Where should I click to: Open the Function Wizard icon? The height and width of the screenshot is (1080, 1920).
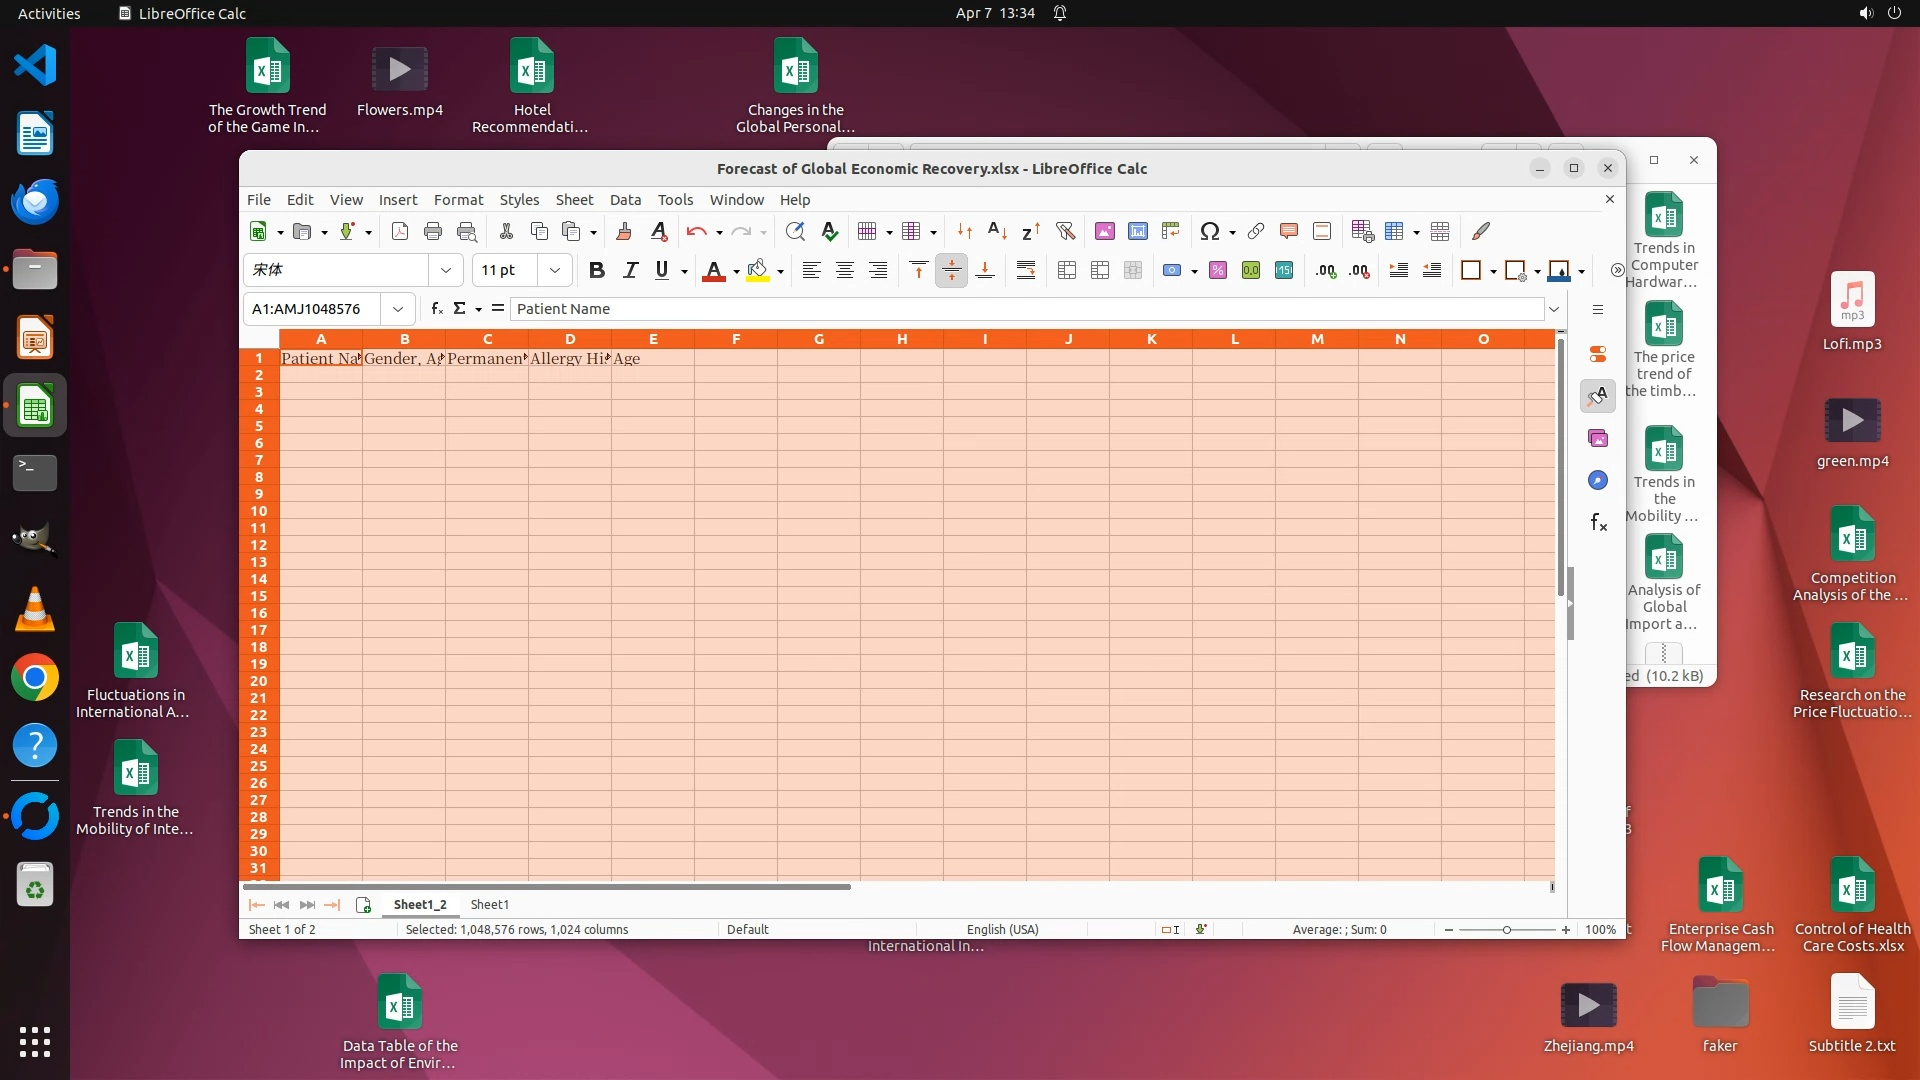coord(437,309)
